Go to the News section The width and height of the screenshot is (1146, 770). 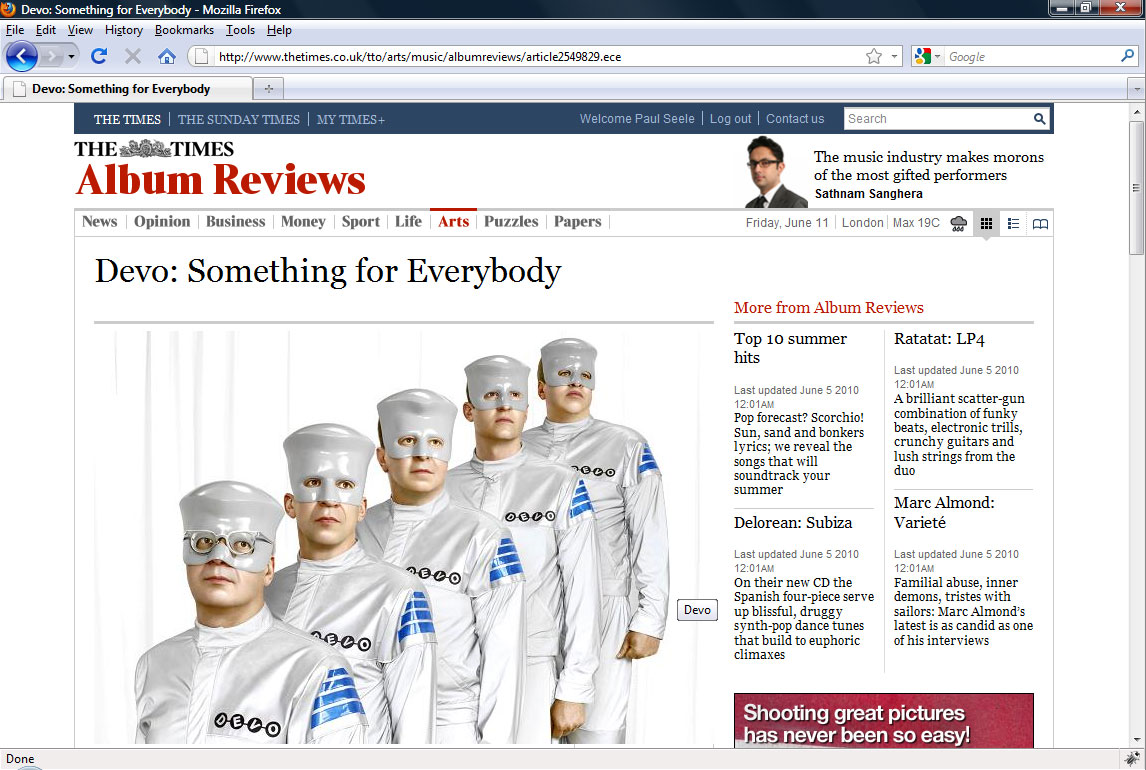coord(99,221)
